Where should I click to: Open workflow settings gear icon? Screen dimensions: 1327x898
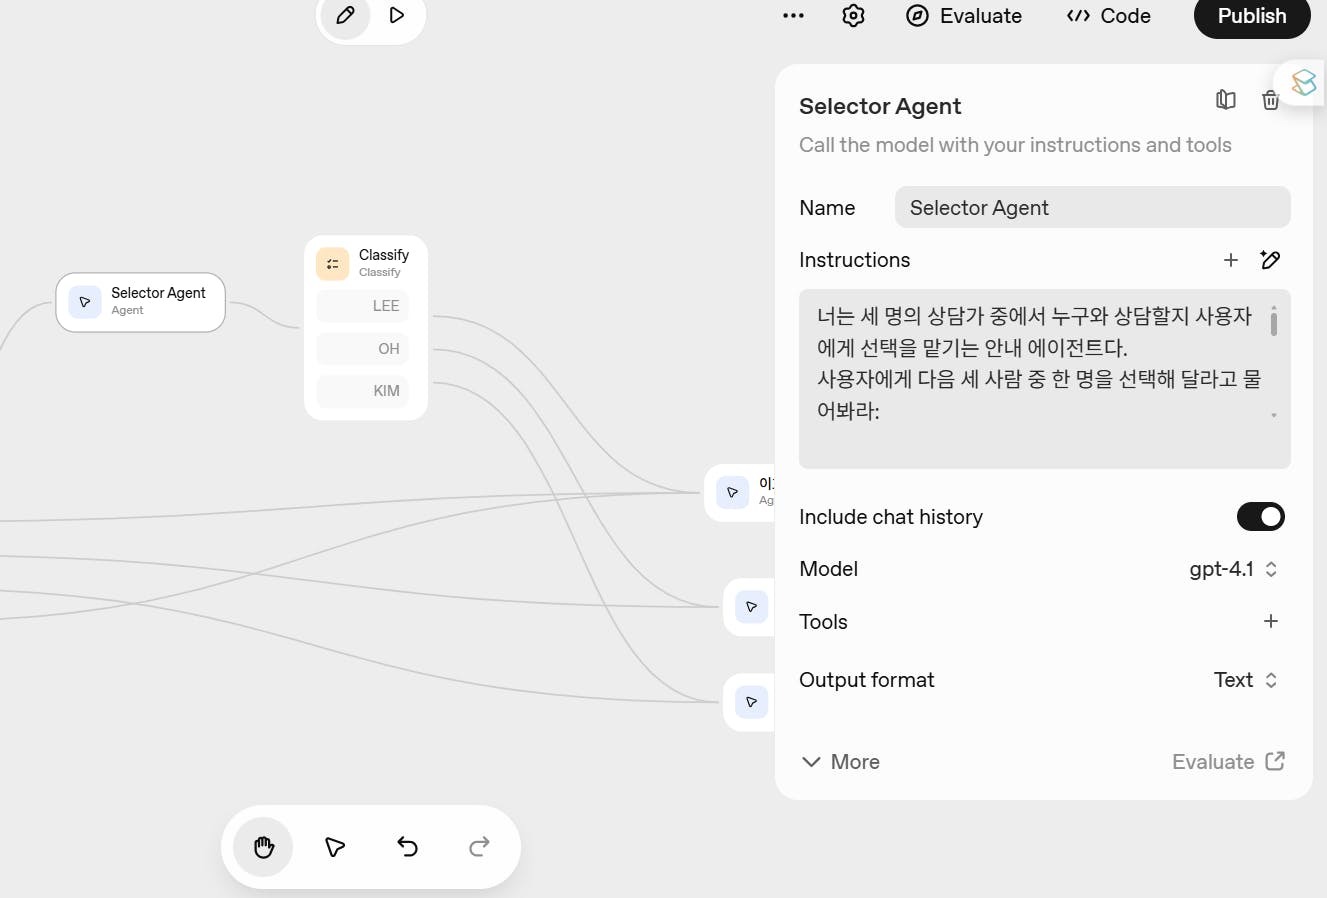(853, 16)
